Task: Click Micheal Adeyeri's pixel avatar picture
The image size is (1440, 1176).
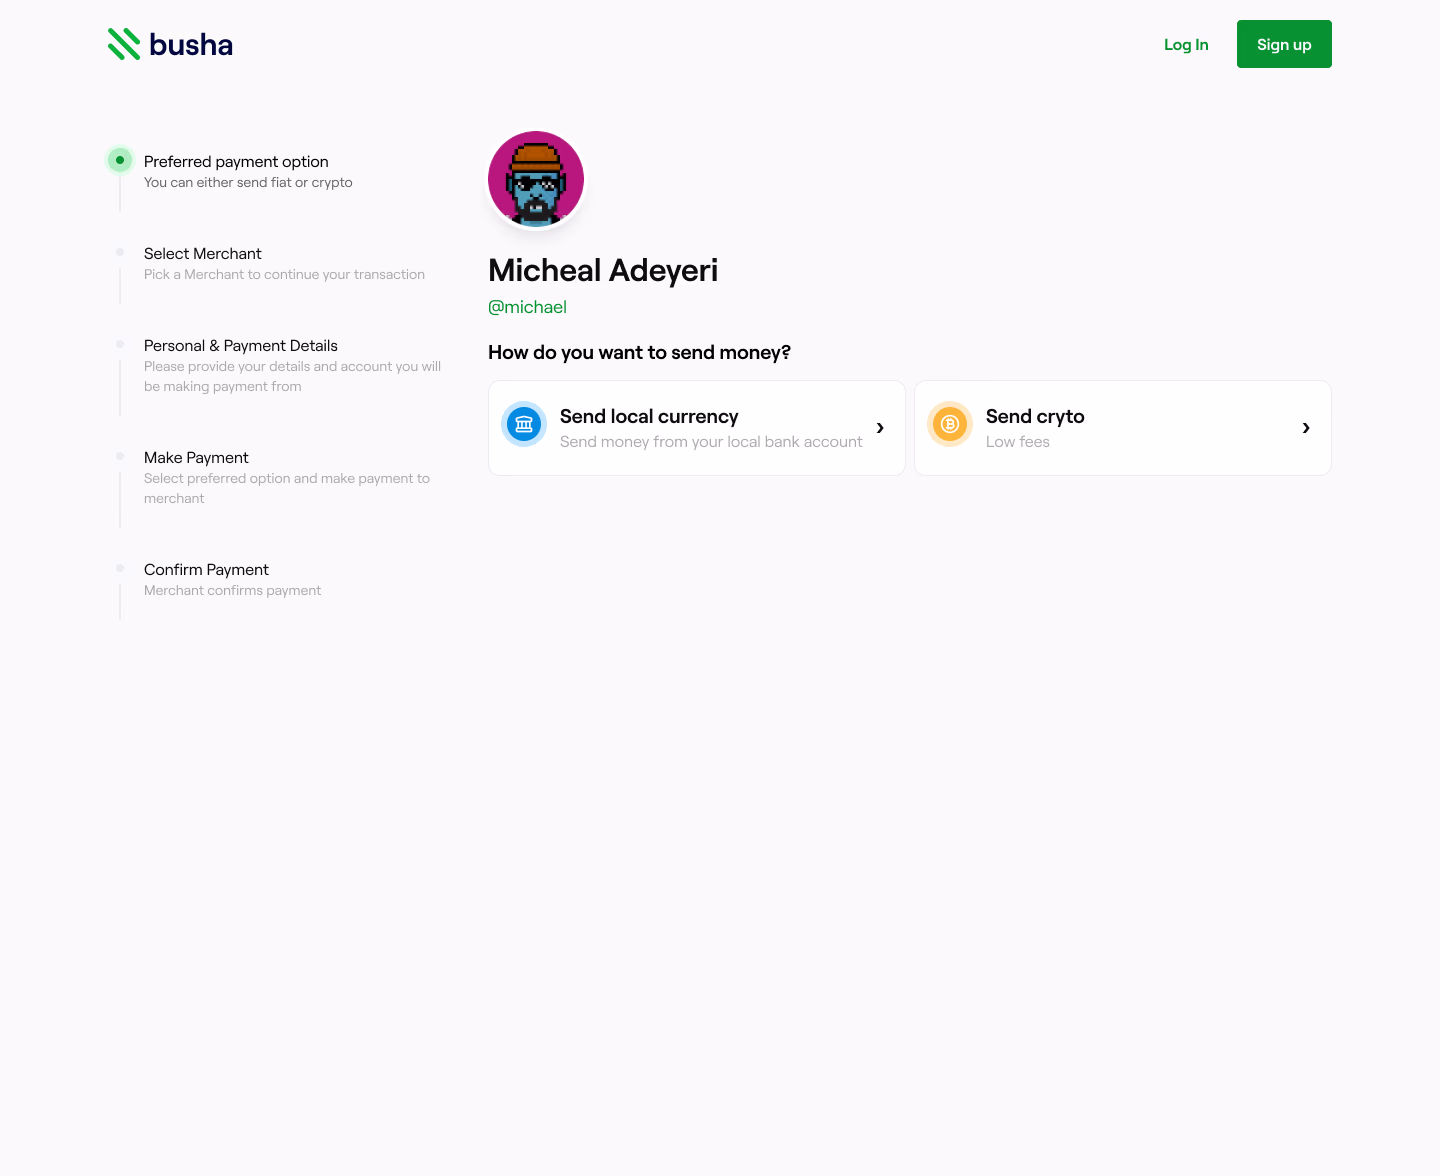Action: pyautogui.click(x=536, y=179)
